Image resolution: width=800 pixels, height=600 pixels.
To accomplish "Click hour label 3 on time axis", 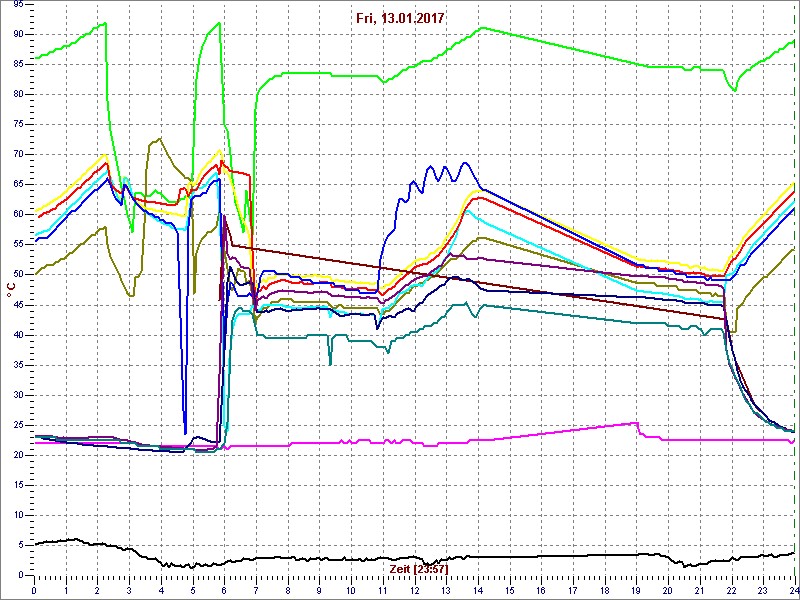I will click(x=129, y=590).
